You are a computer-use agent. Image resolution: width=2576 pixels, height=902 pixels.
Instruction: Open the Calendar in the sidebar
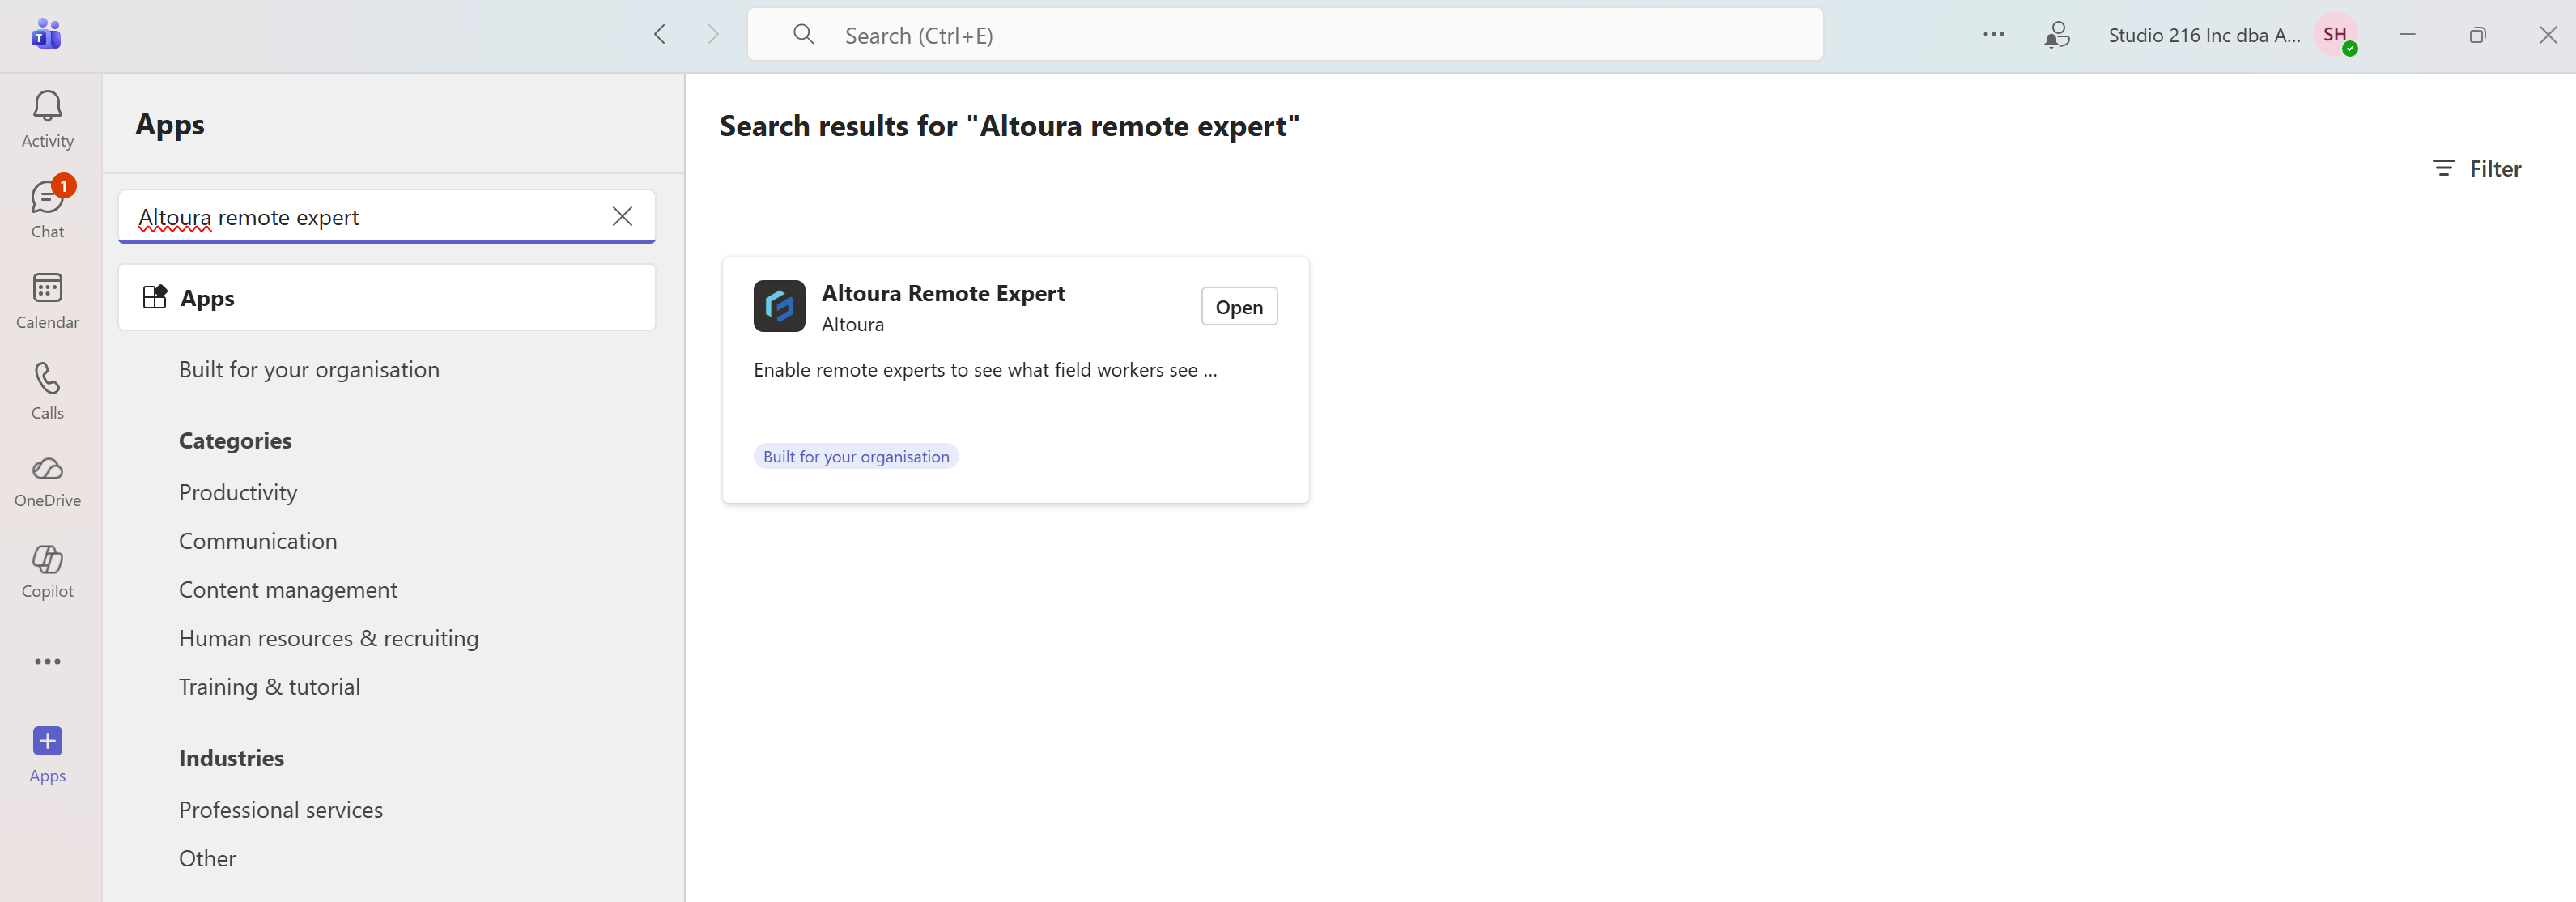click(x=47, y=300)
